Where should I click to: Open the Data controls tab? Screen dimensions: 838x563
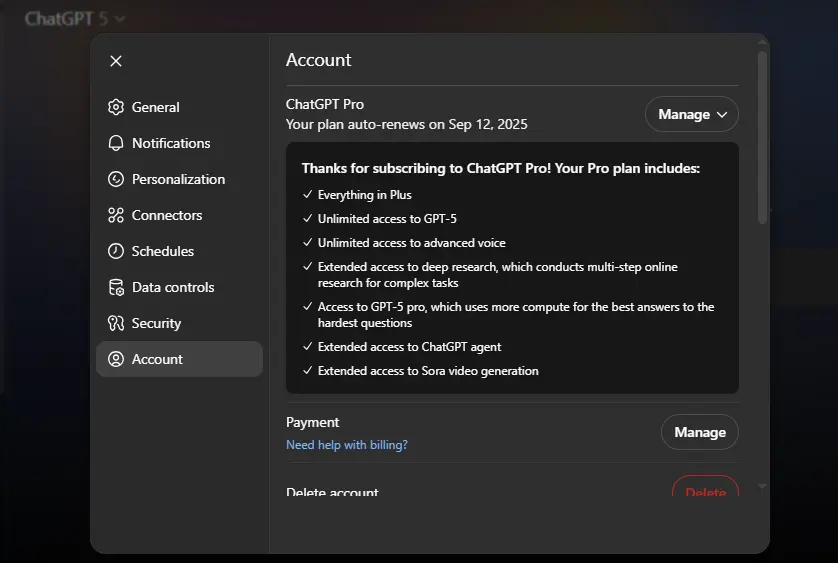click(x=179, y=287)
